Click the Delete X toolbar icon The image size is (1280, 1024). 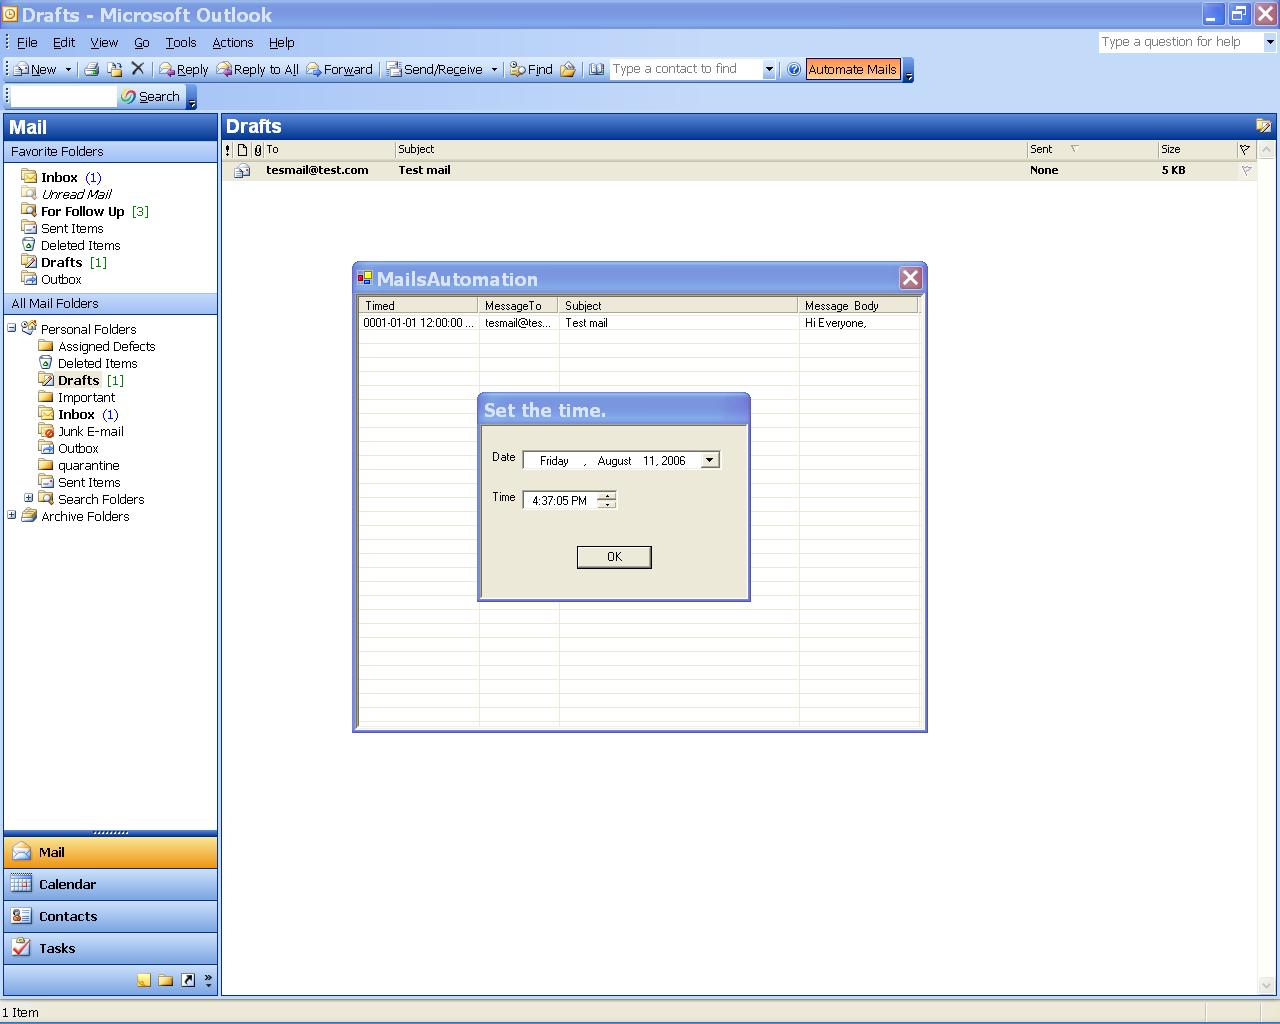(138, 69)
